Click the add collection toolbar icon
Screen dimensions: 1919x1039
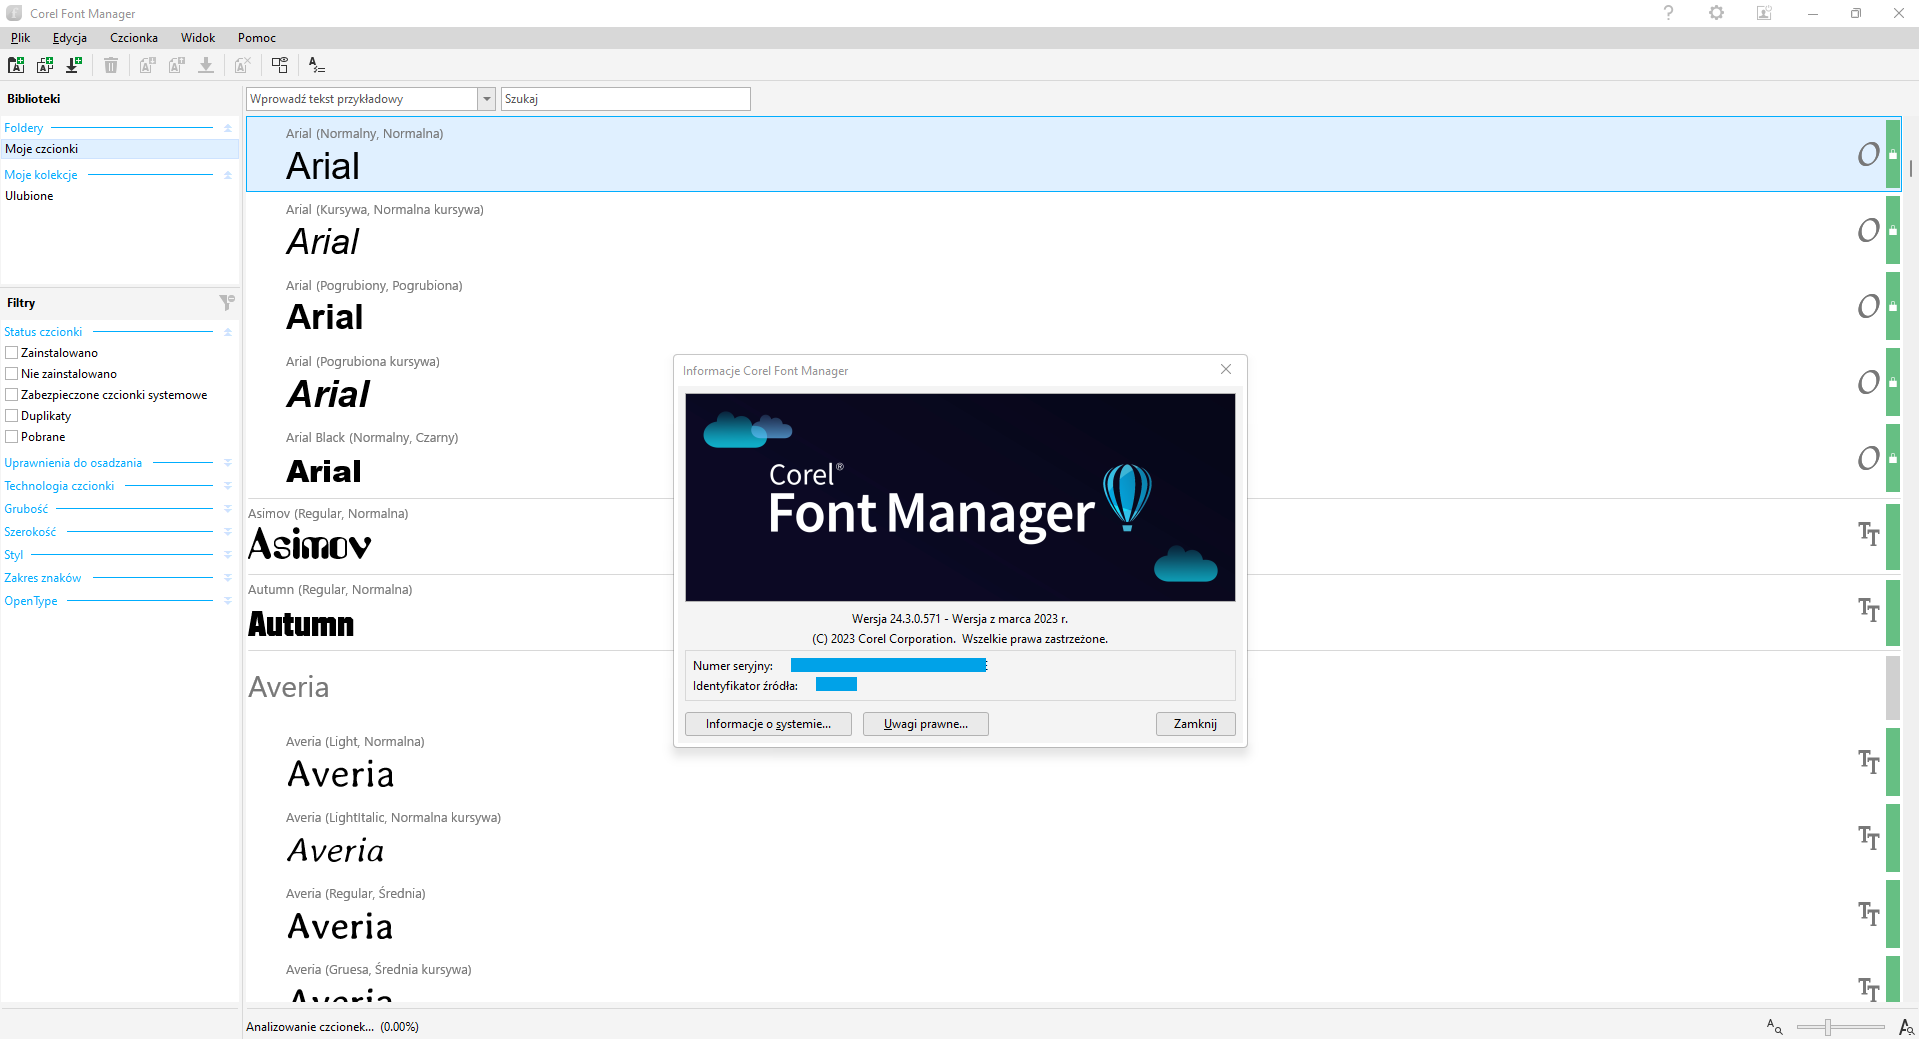[x=45, y=65]
